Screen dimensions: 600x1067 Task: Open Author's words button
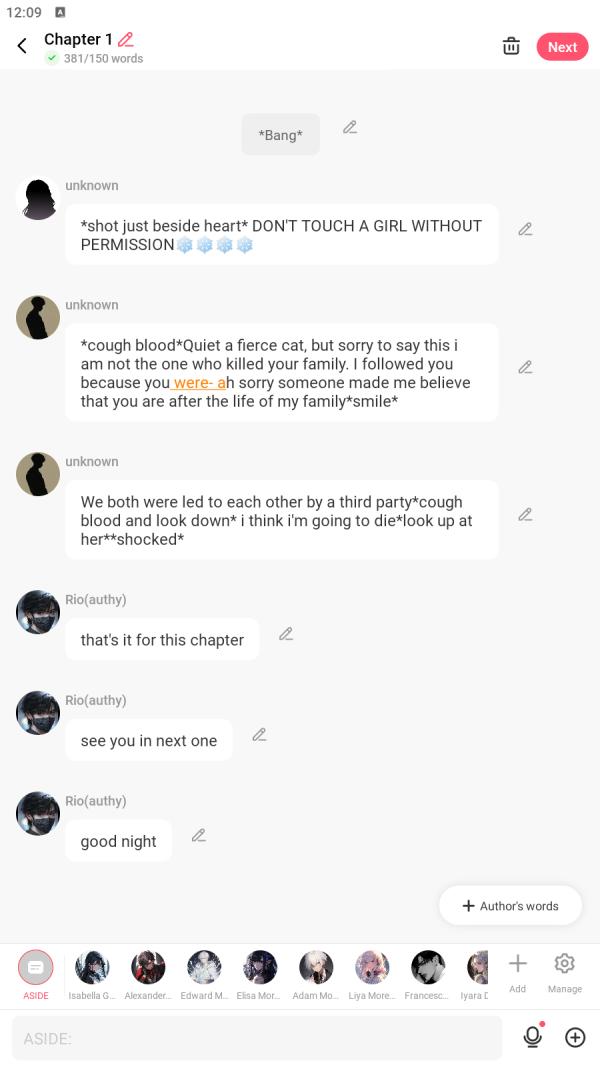510,906
